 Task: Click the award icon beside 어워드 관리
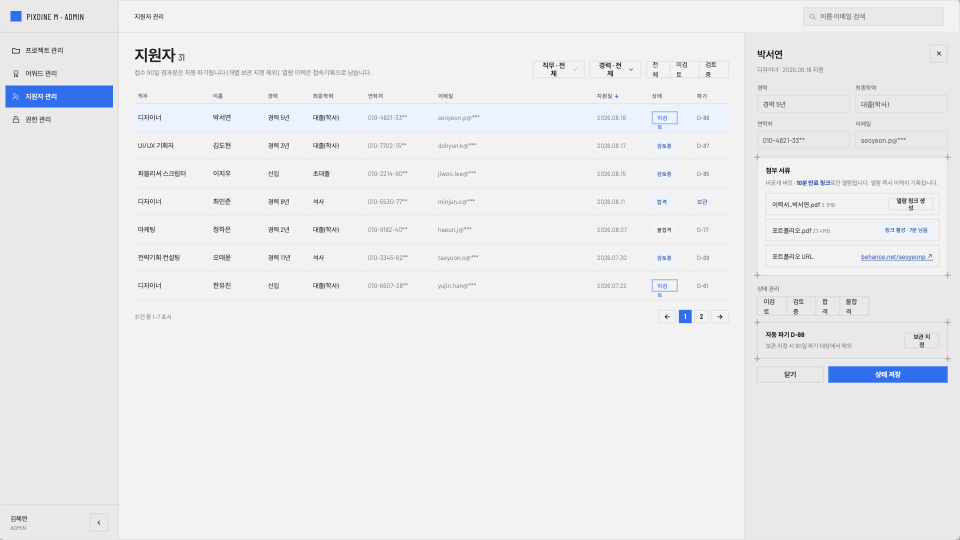[x=16, y=73]
